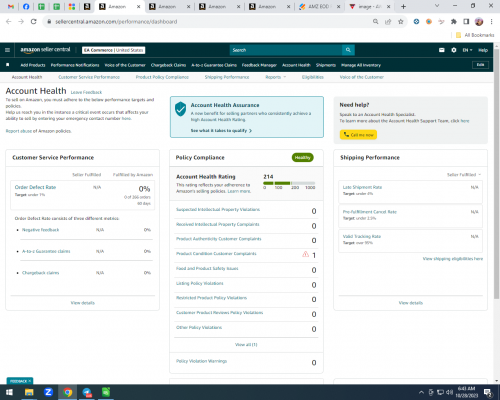This screenshot has width=500, height=400.
Task: Open the Help link in the header
Action: click(x=483, y=50)
